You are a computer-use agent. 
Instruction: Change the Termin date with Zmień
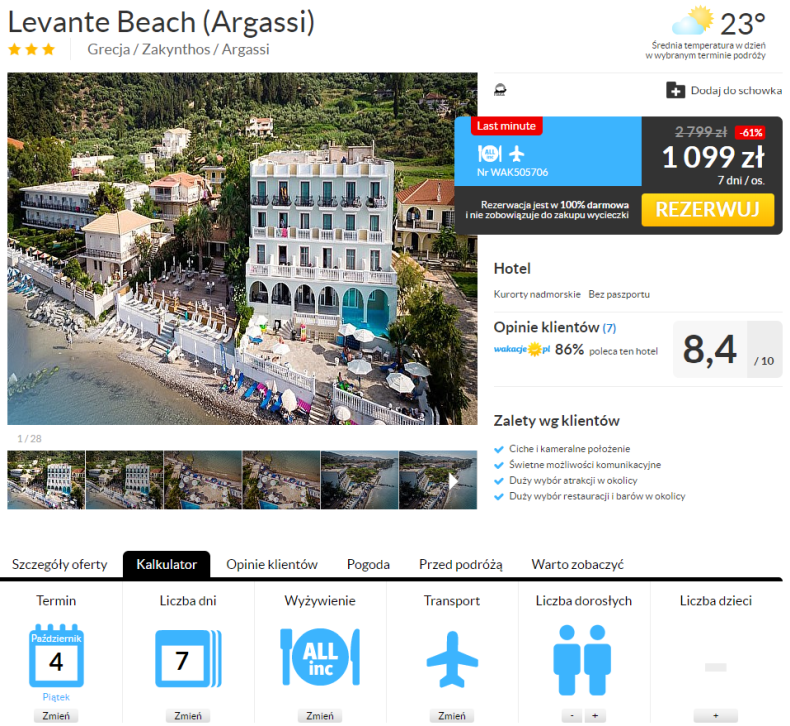point(56,716)
